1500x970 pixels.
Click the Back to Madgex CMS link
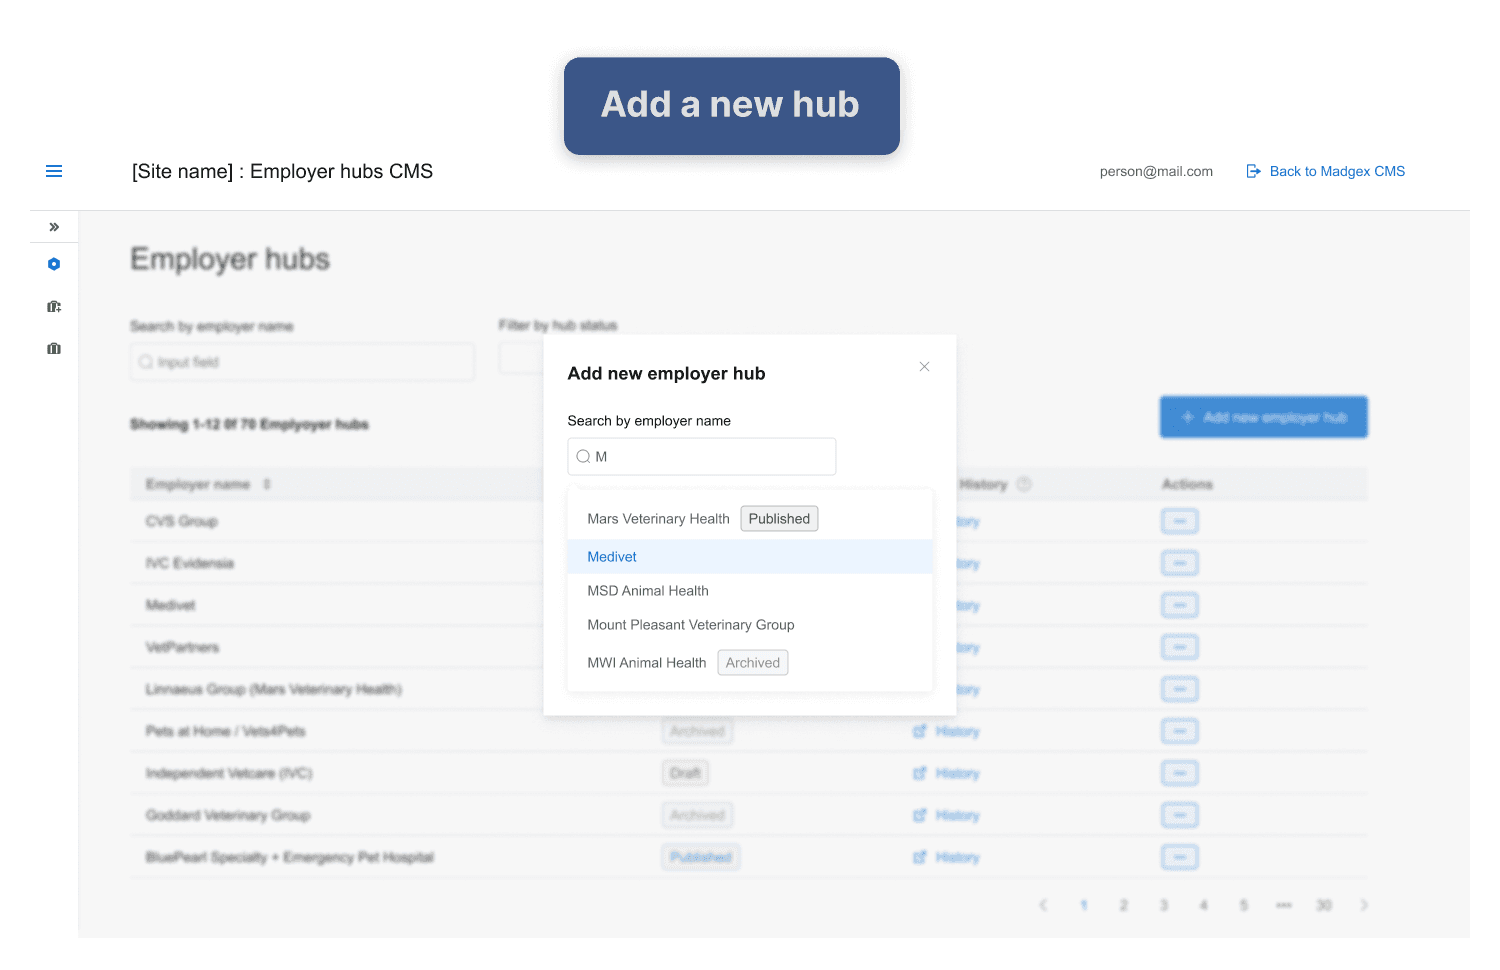(x=1337, y=171)
